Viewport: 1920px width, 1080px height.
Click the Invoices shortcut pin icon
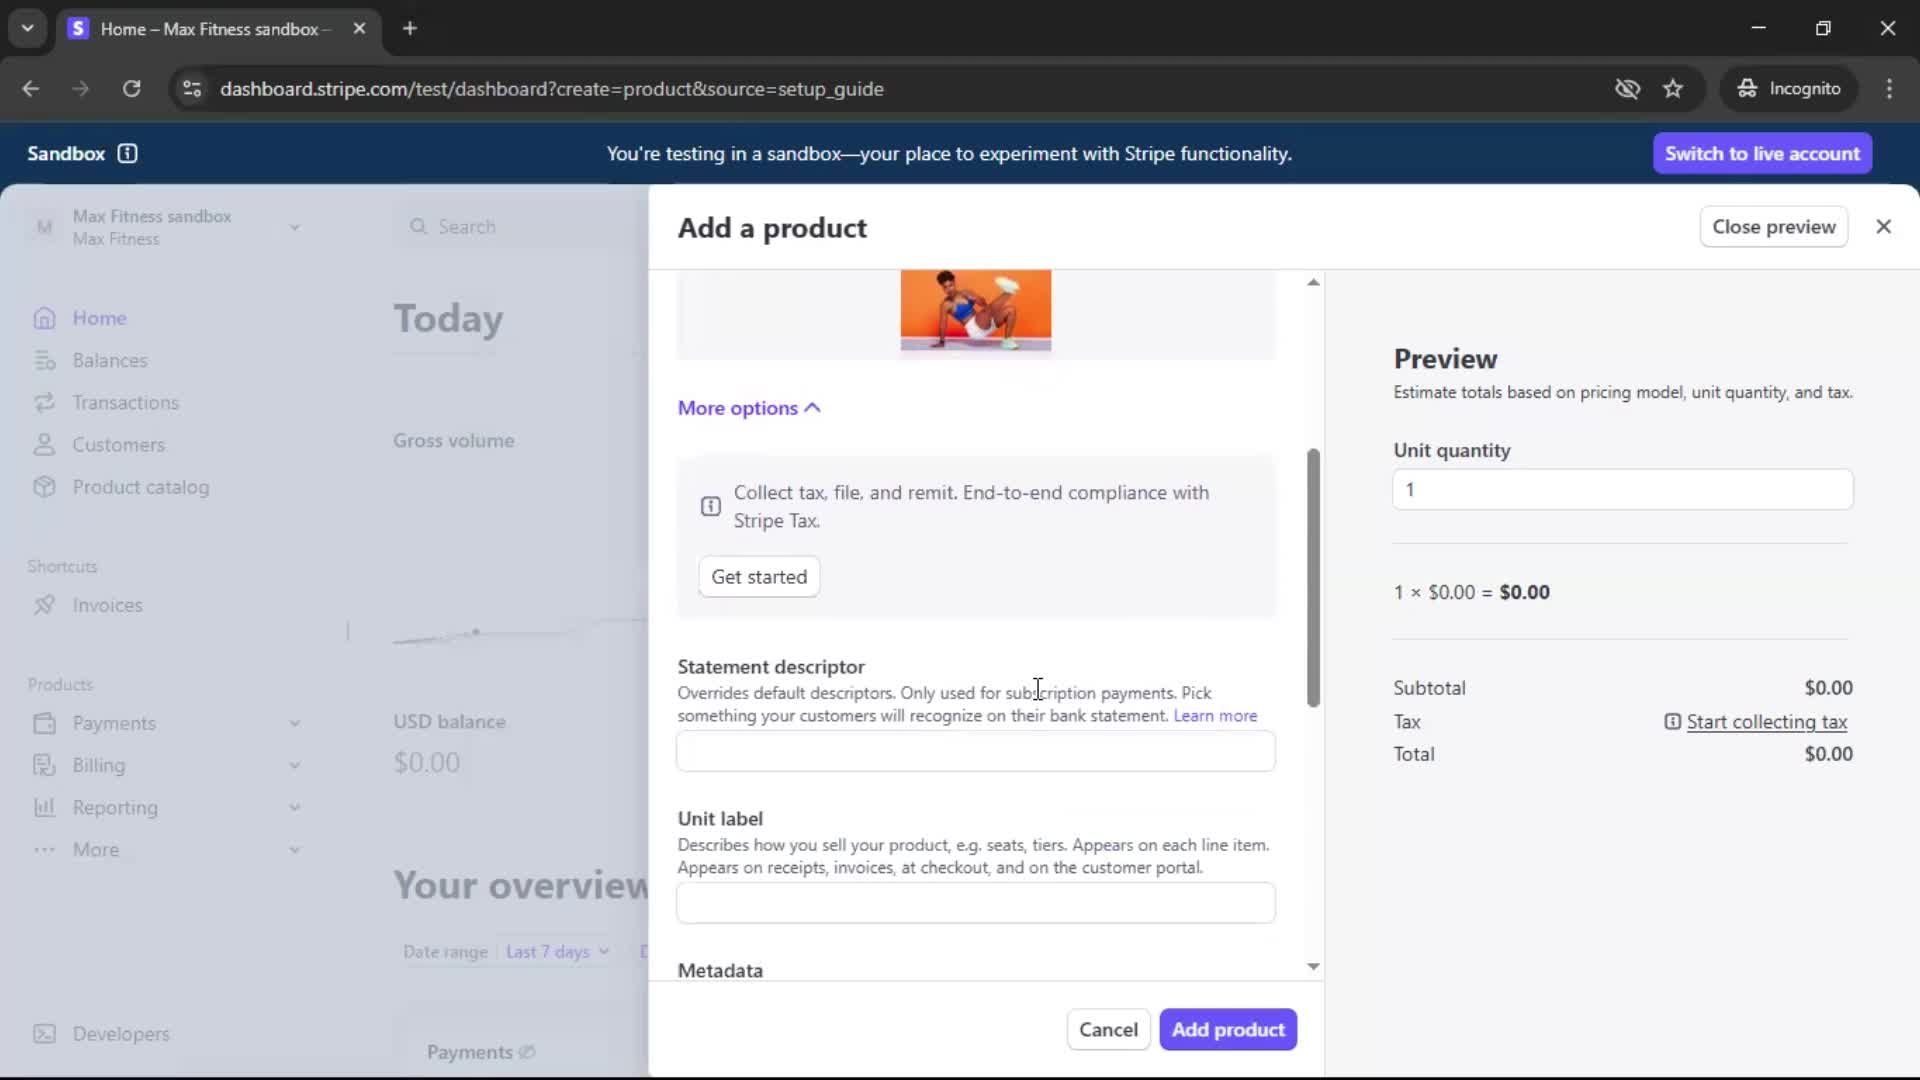click(x=44, y=605)
